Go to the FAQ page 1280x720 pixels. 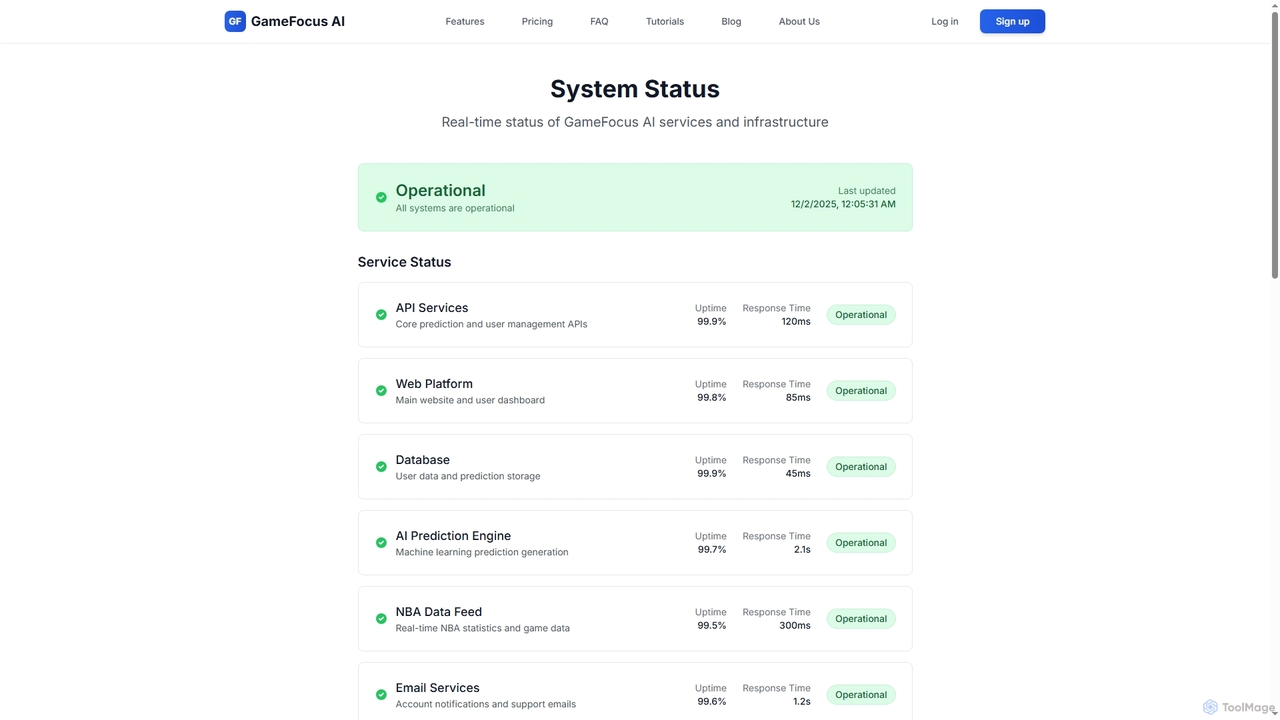[599, 21]
